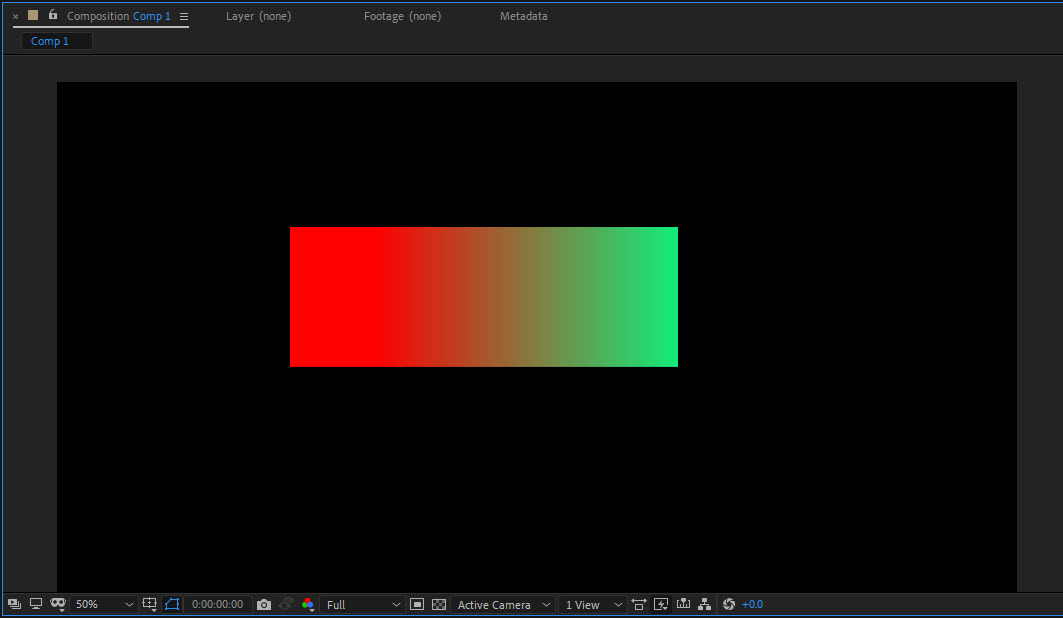Open the Composition Mini-Flowchart
This screenshot has width=1063, height=618.
pyautogui.click(x=704, y=604)
